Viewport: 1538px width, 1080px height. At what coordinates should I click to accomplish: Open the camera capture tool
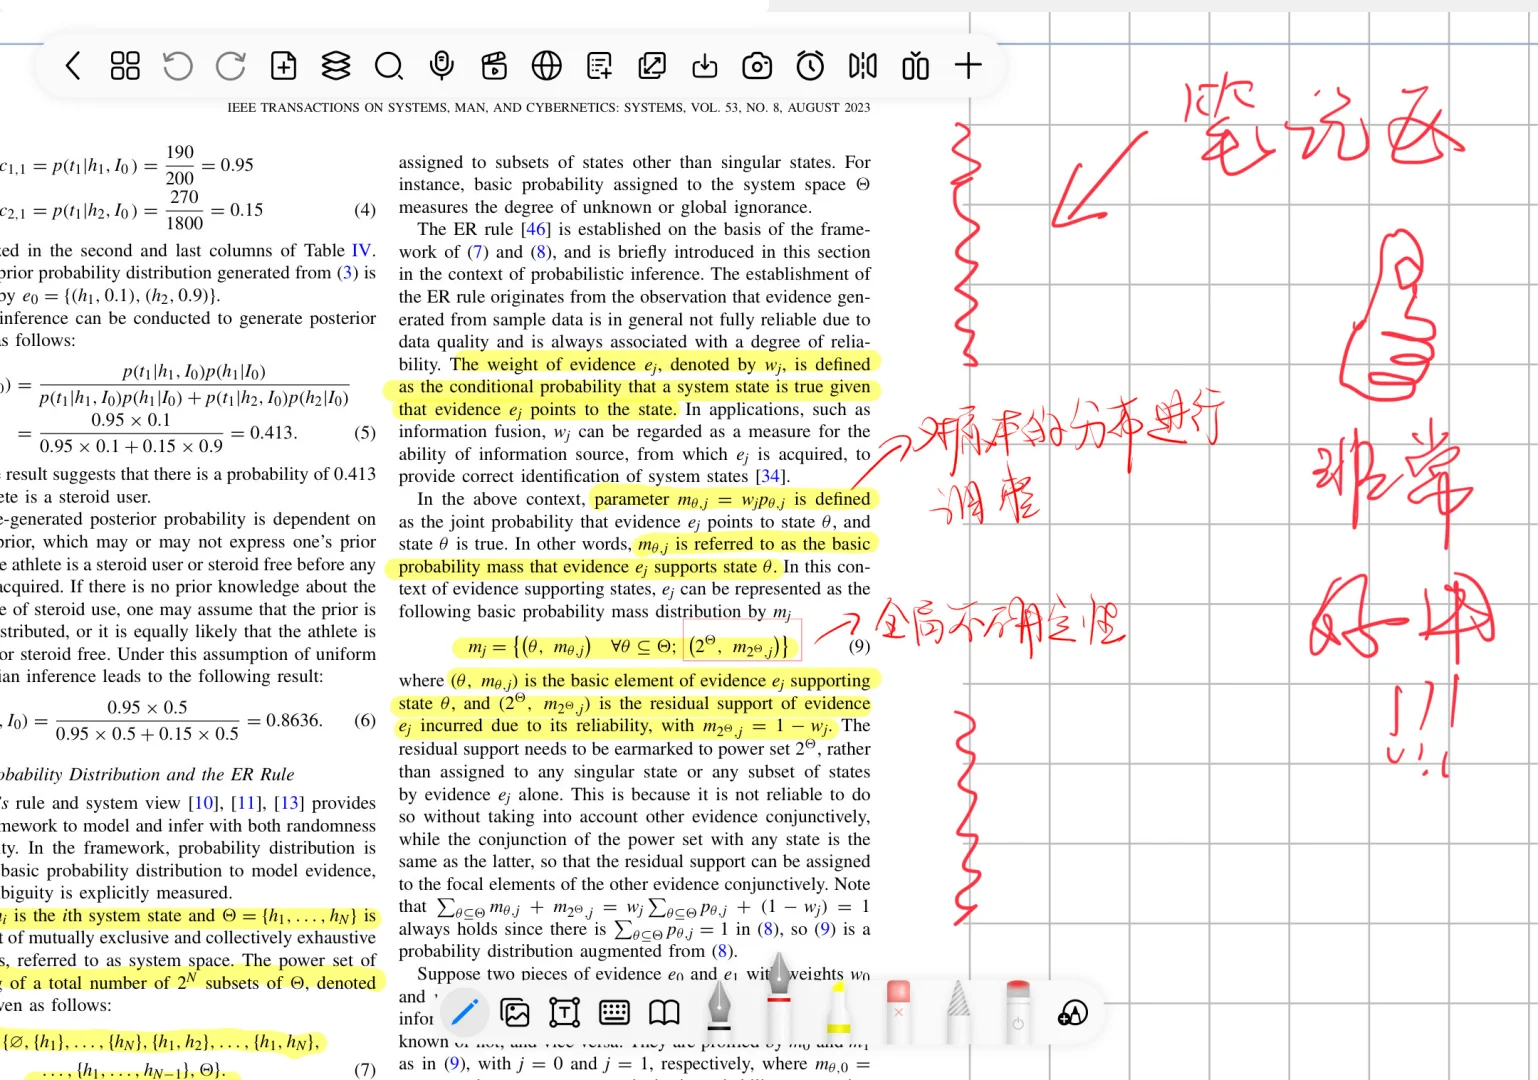click(757, 66)
